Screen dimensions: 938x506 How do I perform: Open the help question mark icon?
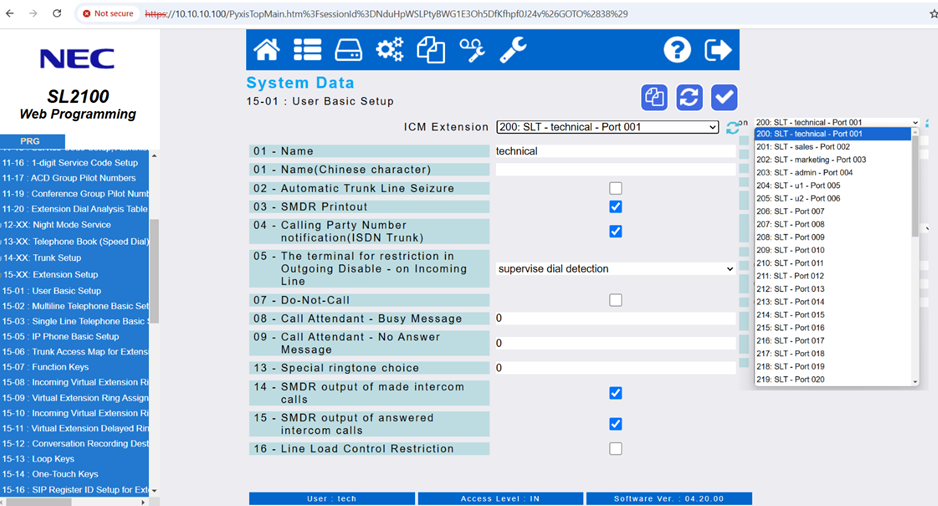click(x=677, y=50)
